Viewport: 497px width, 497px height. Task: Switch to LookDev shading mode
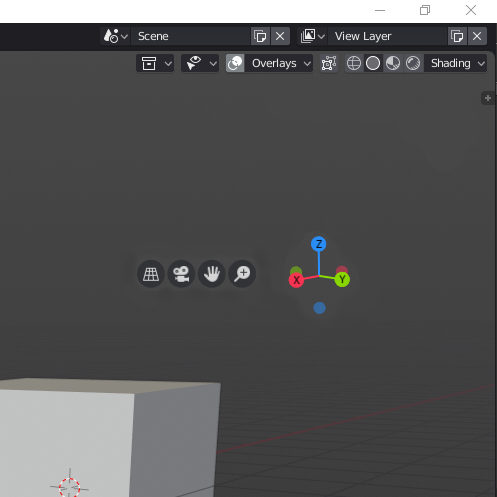[x=393, y=63]
